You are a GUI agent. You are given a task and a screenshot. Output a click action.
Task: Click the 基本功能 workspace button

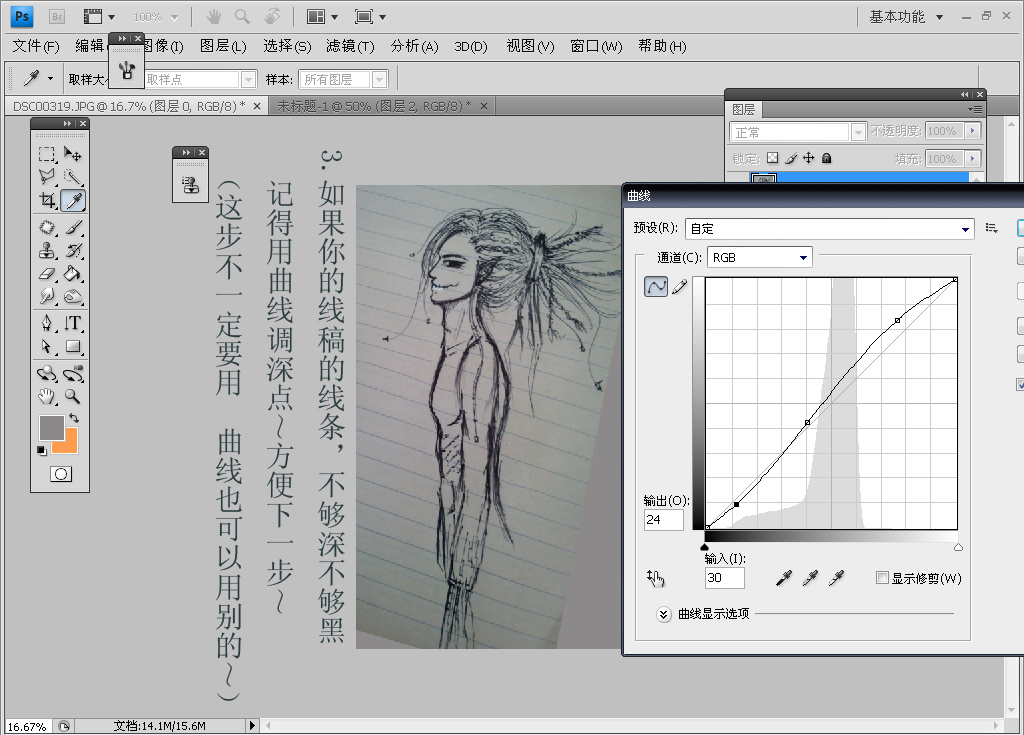point(896,17)
